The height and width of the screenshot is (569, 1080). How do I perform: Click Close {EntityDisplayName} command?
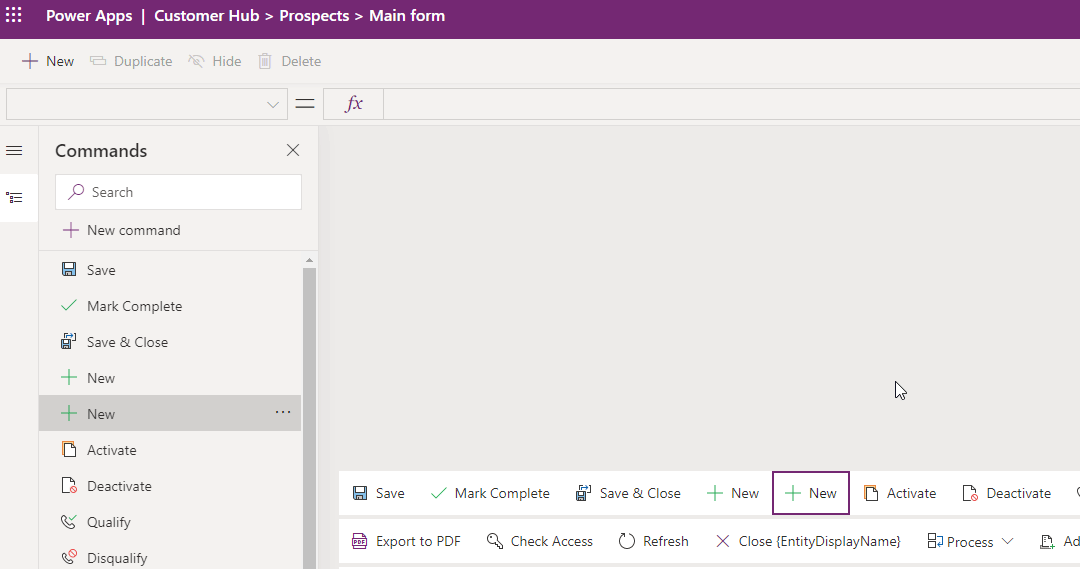click(808, 541)
